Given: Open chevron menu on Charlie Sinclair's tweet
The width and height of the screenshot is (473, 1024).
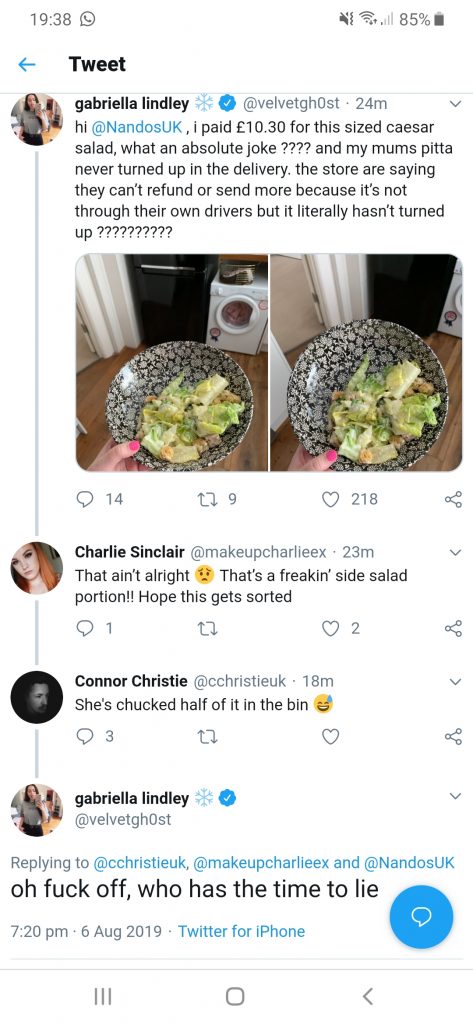Looking at the screenshot, I should click(456, 552).
